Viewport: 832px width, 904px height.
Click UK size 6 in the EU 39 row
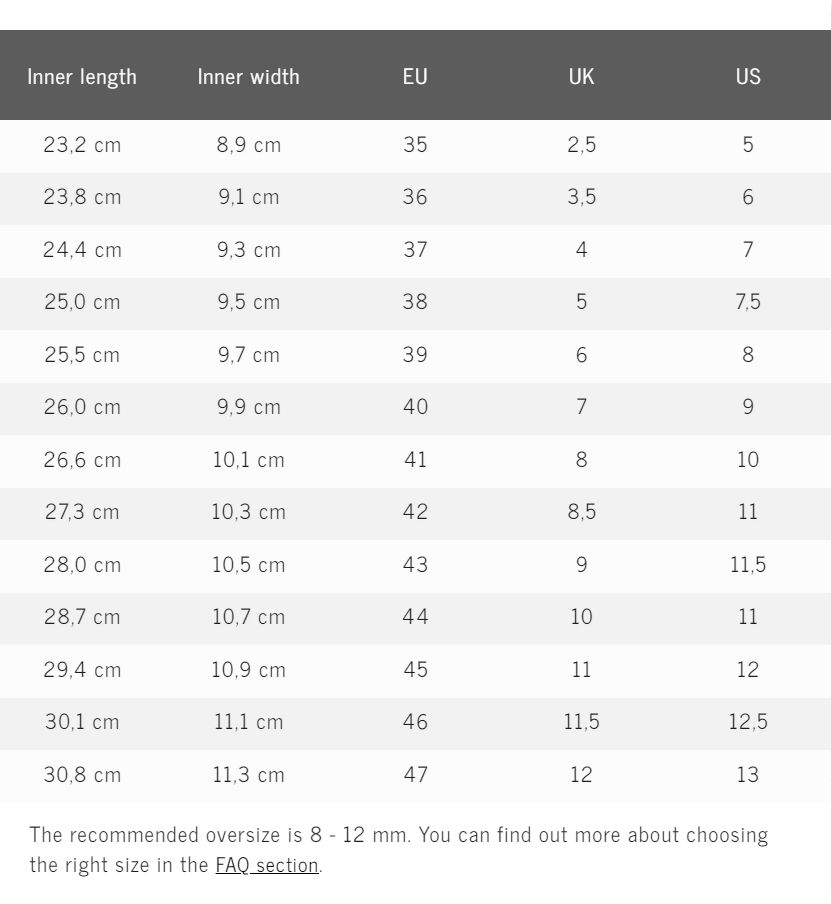(x=581, y=355)
